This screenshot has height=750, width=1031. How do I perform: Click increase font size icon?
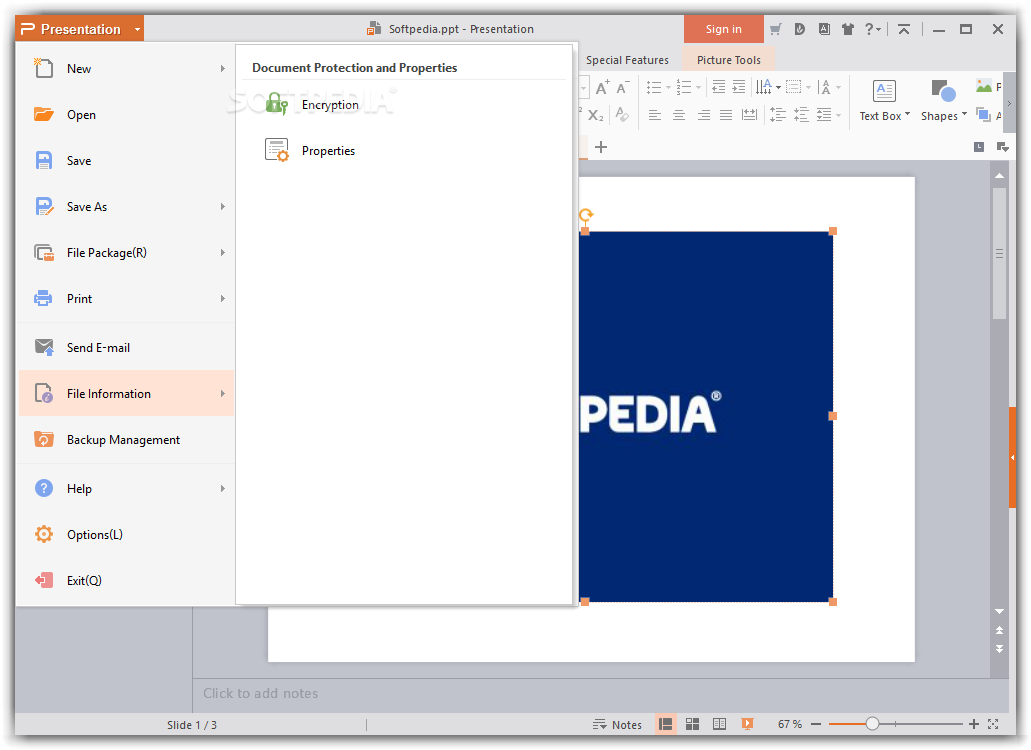(x=602, y=87)
